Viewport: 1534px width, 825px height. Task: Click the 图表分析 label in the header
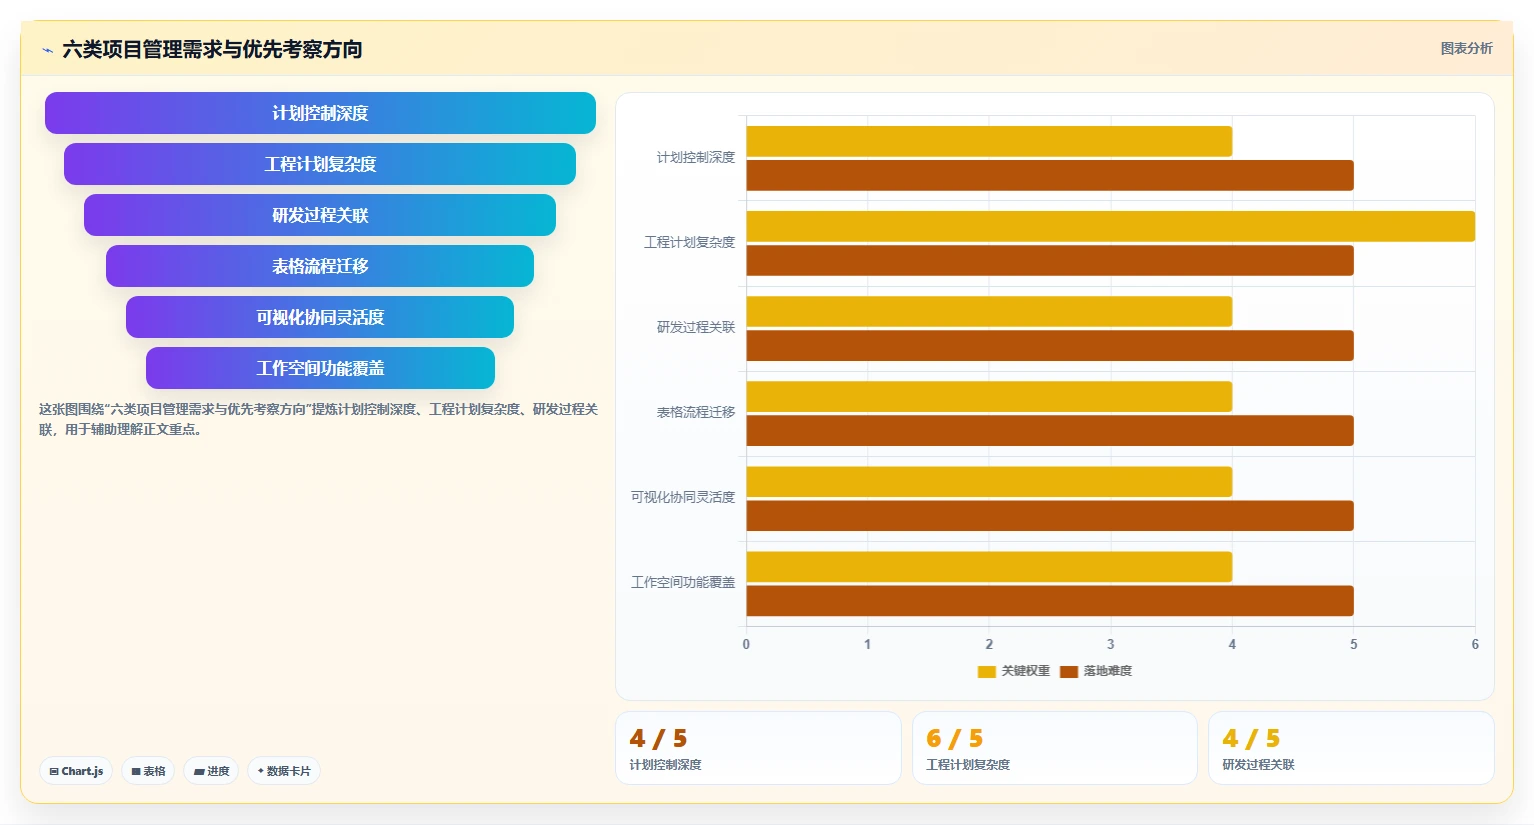click(x=1466, y=48)
